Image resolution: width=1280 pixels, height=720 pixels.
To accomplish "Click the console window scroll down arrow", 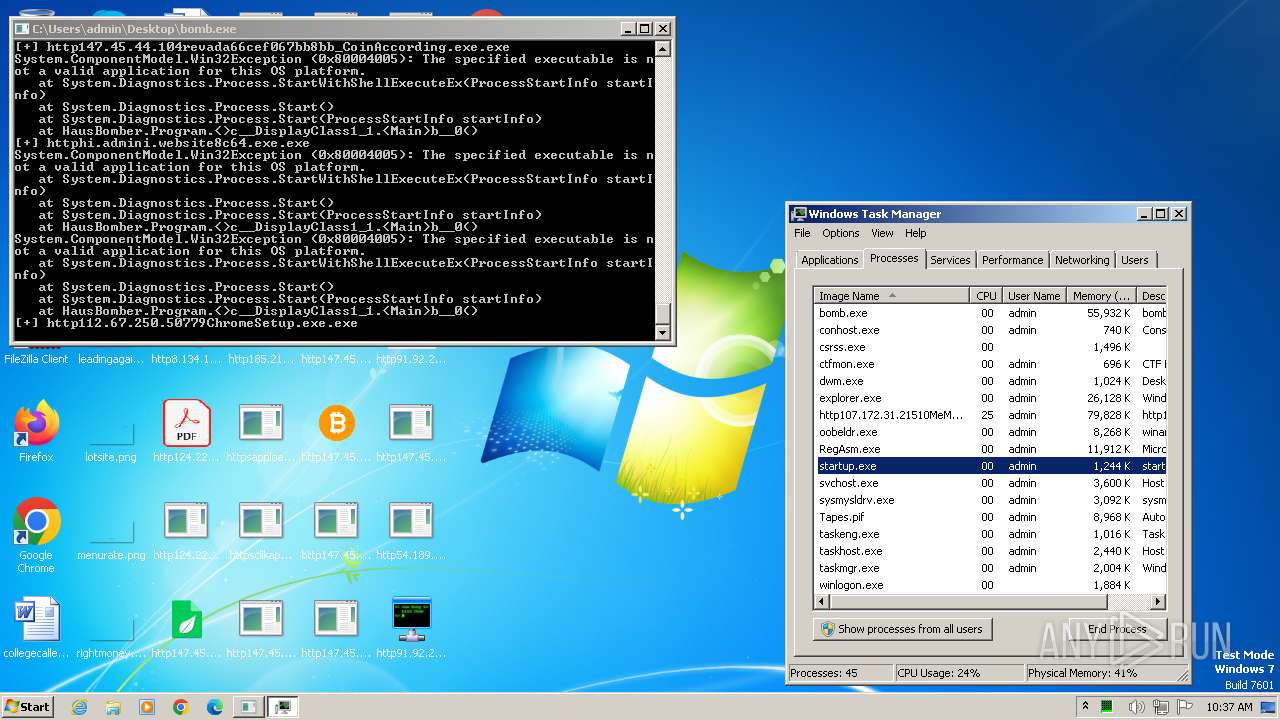I will (x=662, y=333).
